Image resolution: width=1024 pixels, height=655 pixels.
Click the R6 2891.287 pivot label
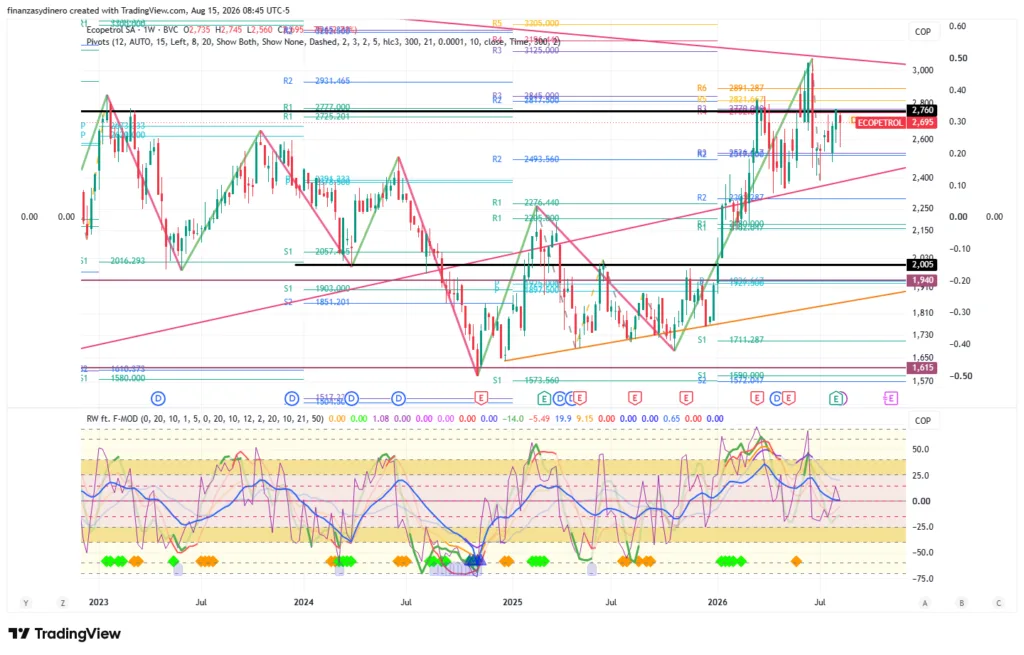(x=730, y=88)
